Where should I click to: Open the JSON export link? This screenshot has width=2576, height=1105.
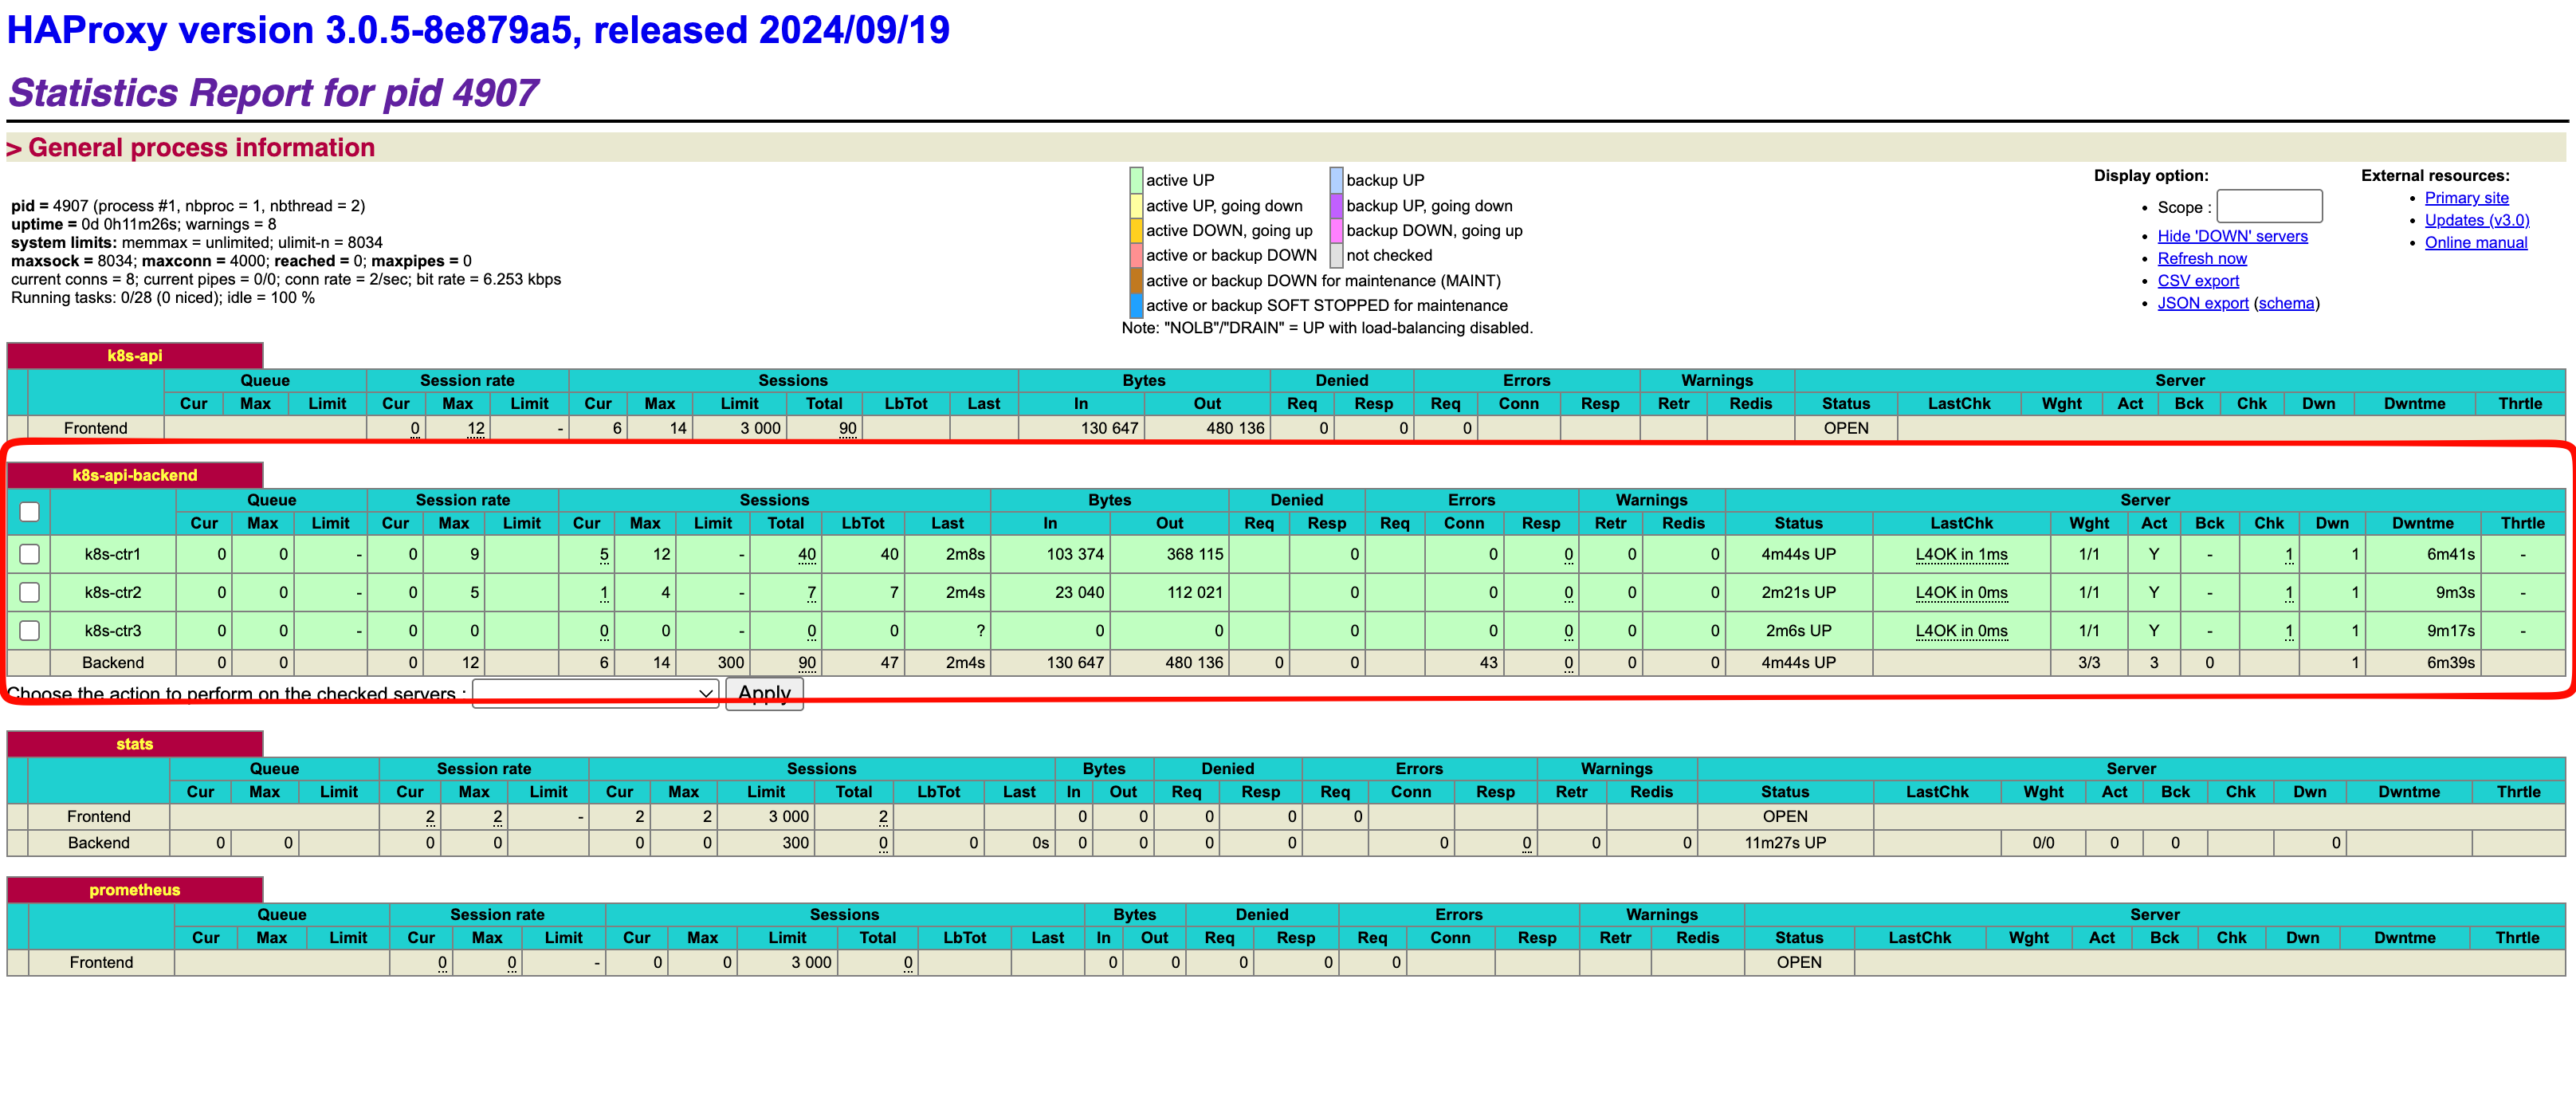(2202, 303)
